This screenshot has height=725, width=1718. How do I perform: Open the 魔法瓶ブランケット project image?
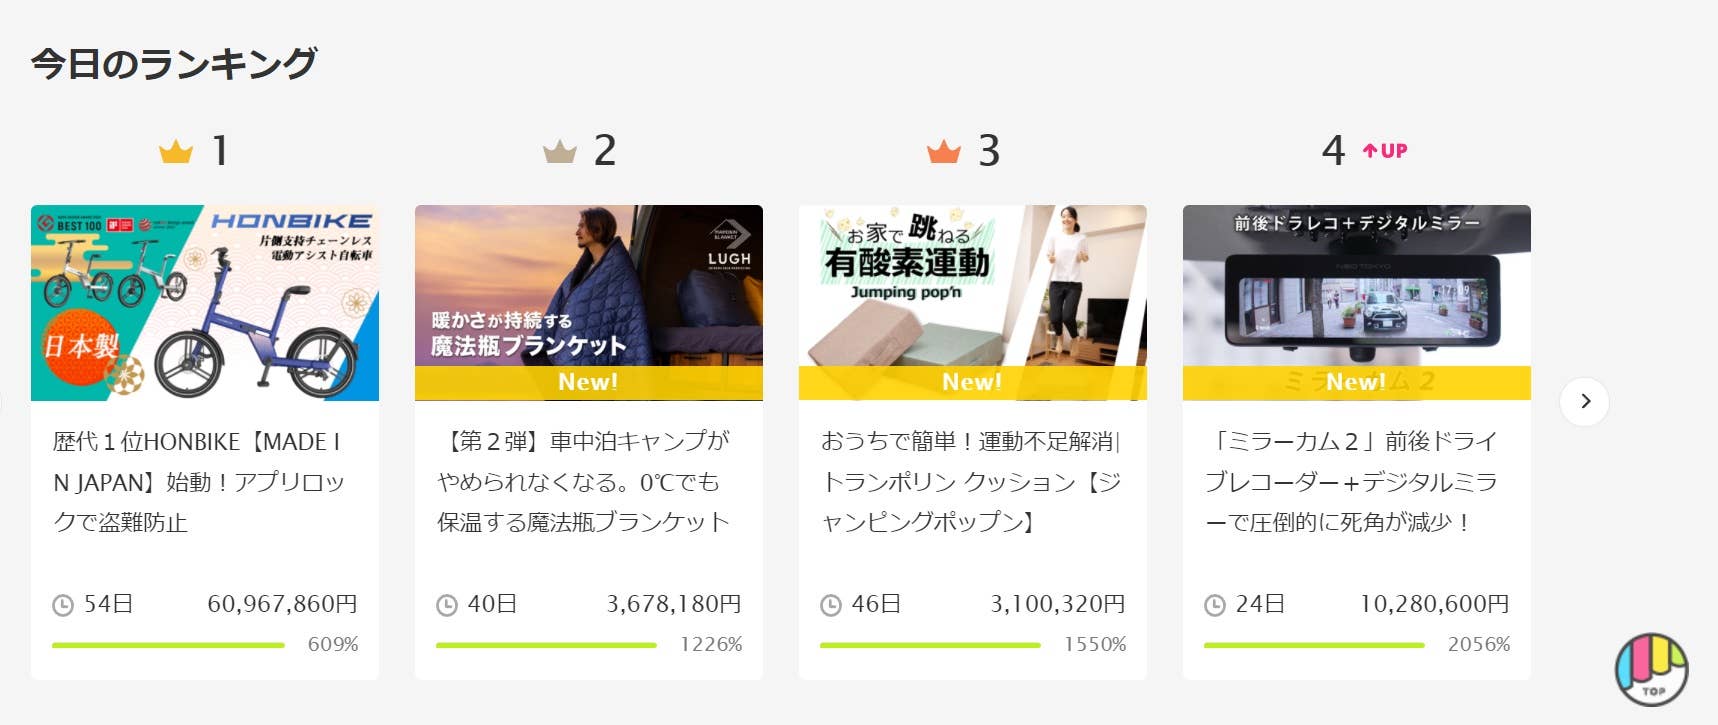(x=589, y=303)
